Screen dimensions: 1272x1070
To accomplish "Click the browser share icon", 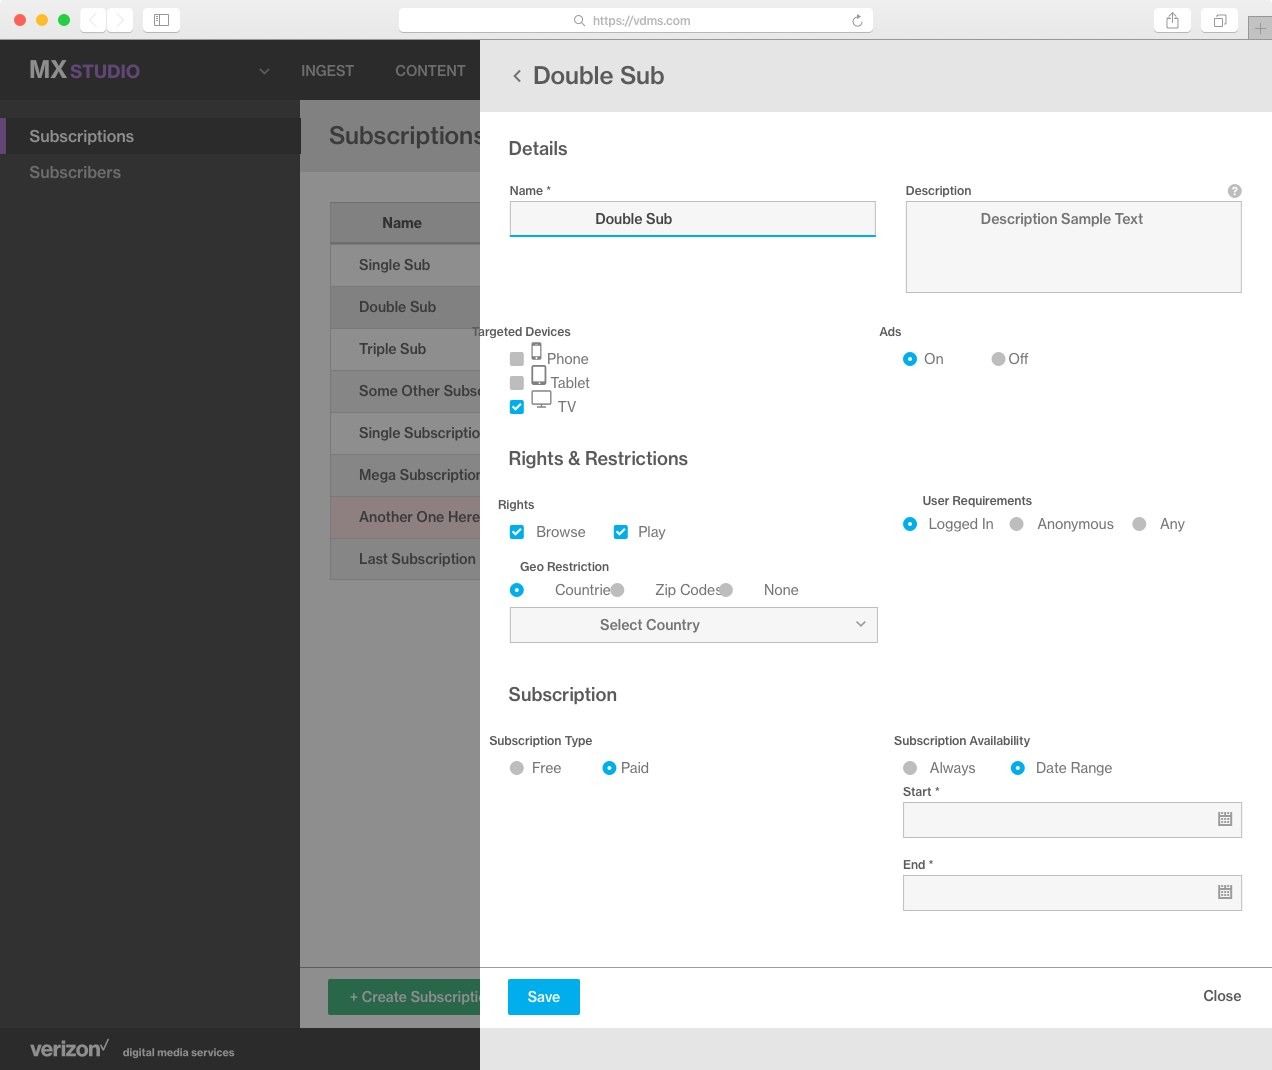I will tap(1172, 20).
